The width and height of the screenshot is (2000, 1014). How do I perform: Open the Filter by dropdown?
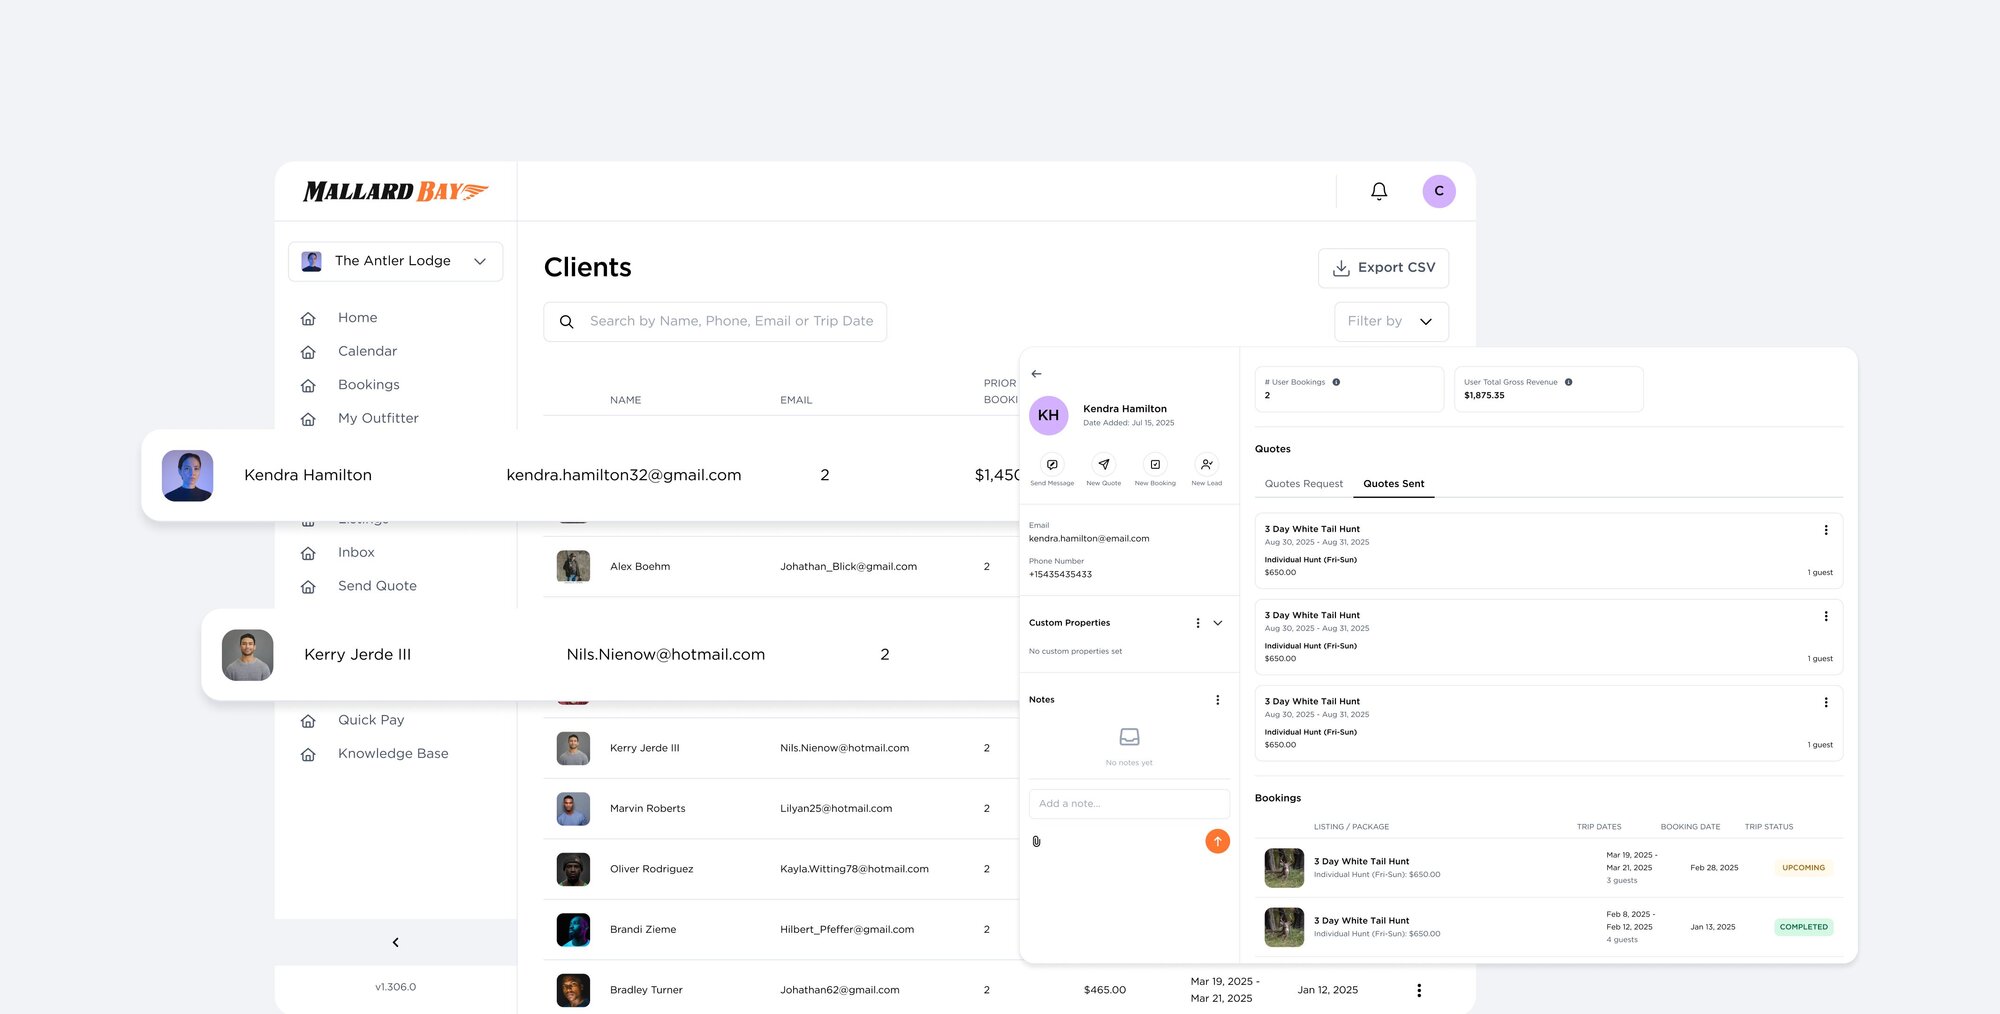1390,321
